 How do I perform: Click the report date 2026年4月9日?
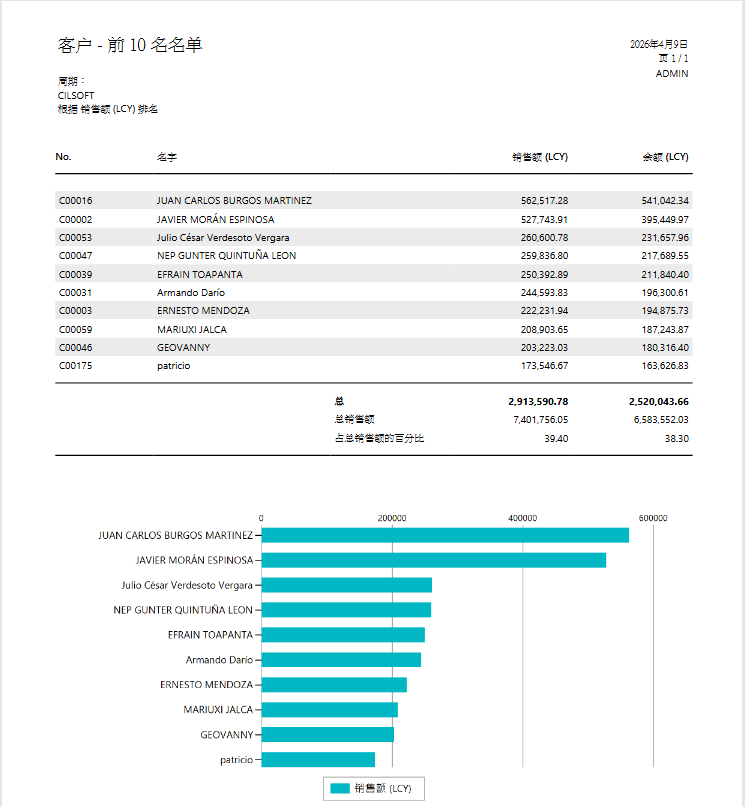[658, 45]
